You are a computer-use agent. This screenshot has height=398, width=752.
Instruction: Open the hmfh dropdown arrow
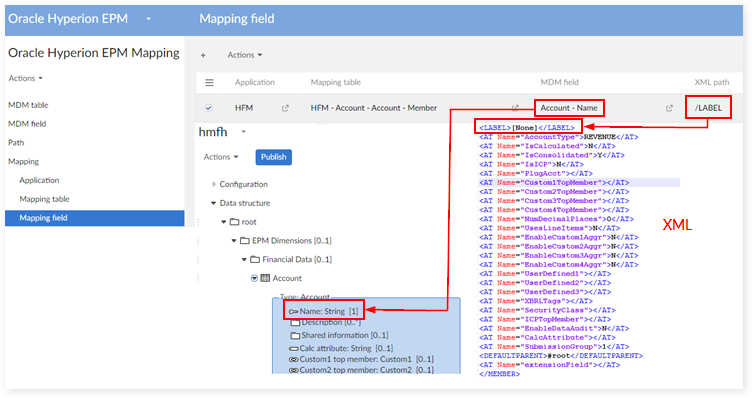click(244, 132)
